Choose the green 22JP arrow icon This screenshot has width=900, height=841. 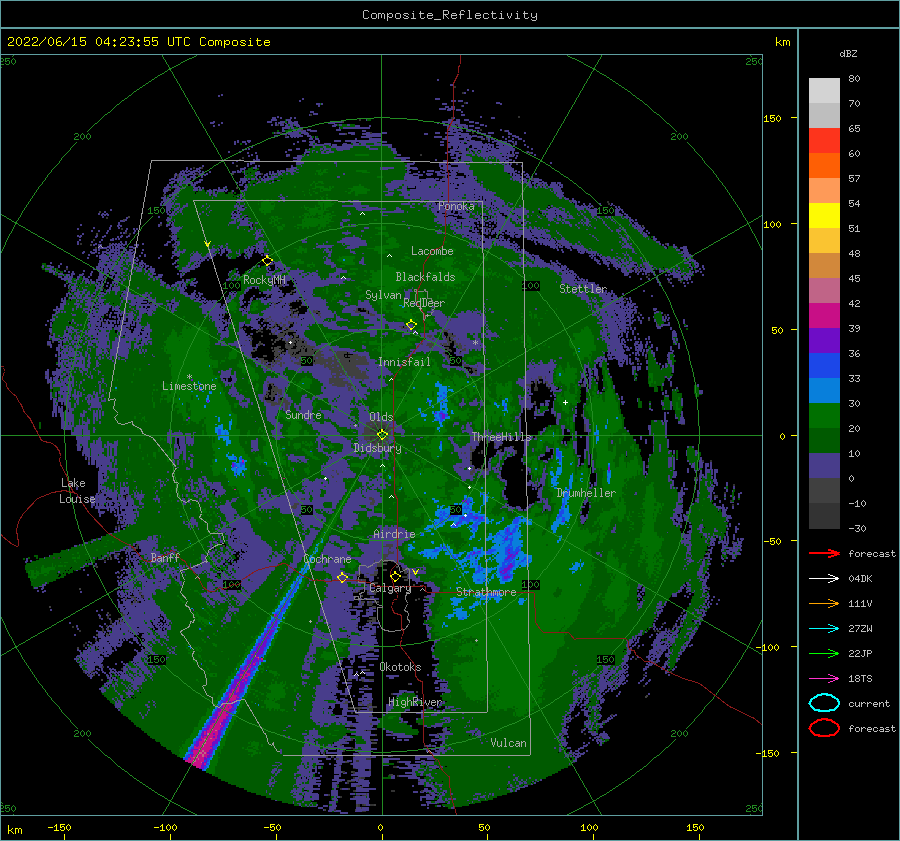[x=824, y=653]
